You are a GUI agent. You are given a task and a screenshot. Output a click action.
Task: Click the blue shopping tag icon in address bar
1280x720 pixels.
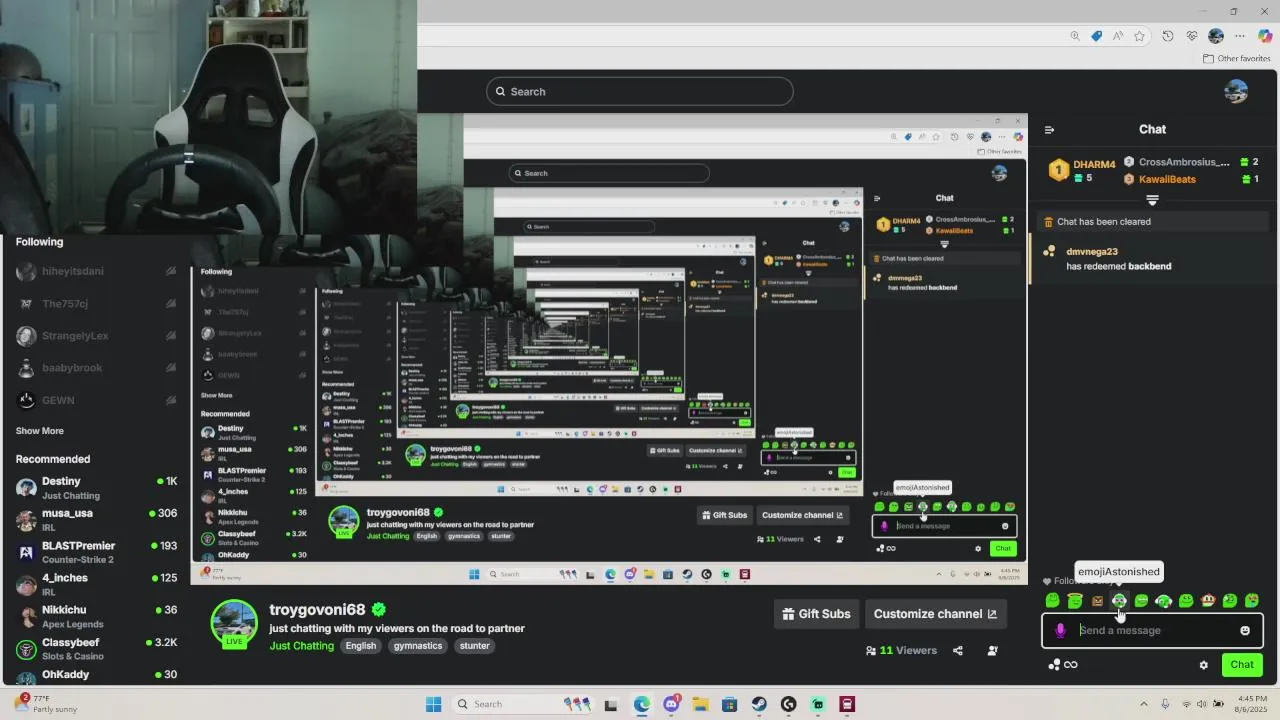pos(1097,36)
